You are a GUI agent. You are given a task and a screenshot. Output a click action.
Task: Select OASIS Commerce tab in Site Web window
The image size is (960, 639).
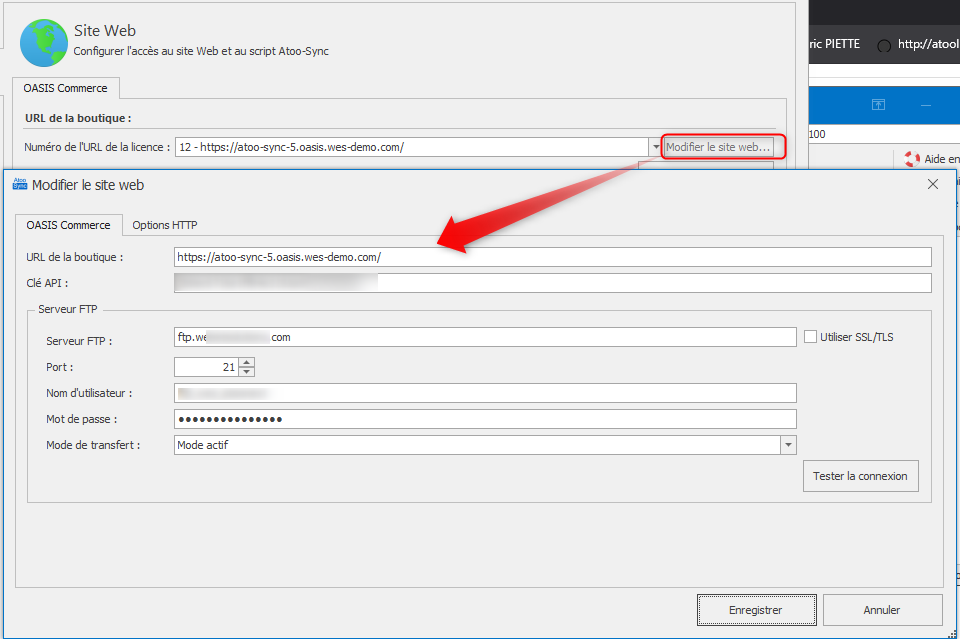[x=66, y=88]
